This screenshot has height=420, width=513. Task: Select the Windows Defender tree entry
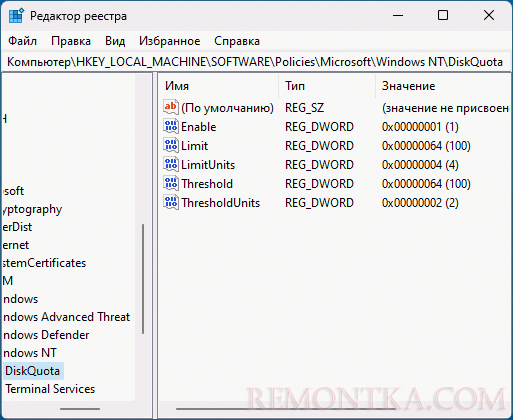(x=46, y=335)
